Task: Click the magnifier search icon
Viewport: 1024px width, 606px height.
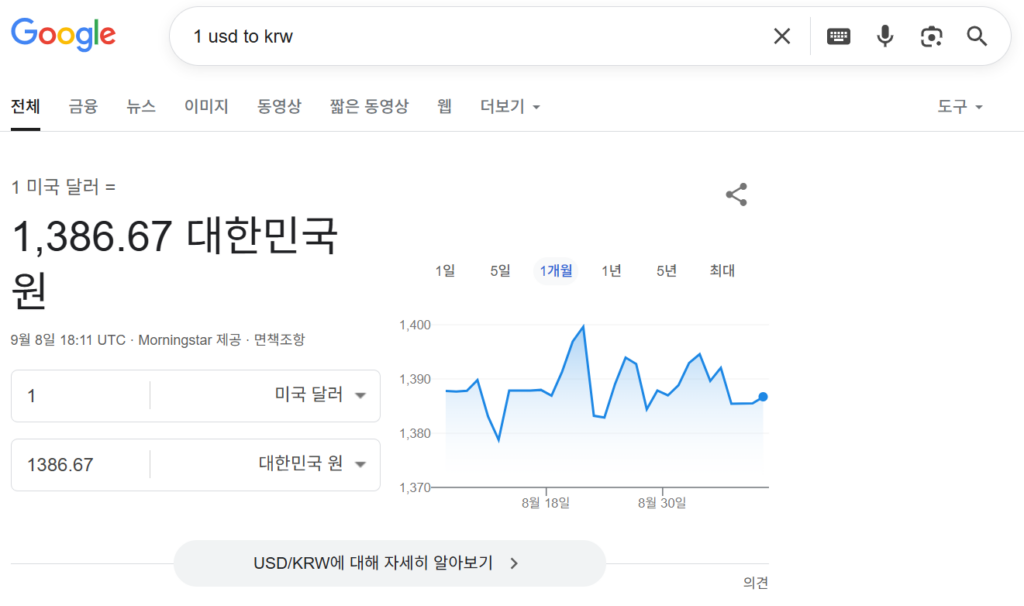Action: point(977,37)
